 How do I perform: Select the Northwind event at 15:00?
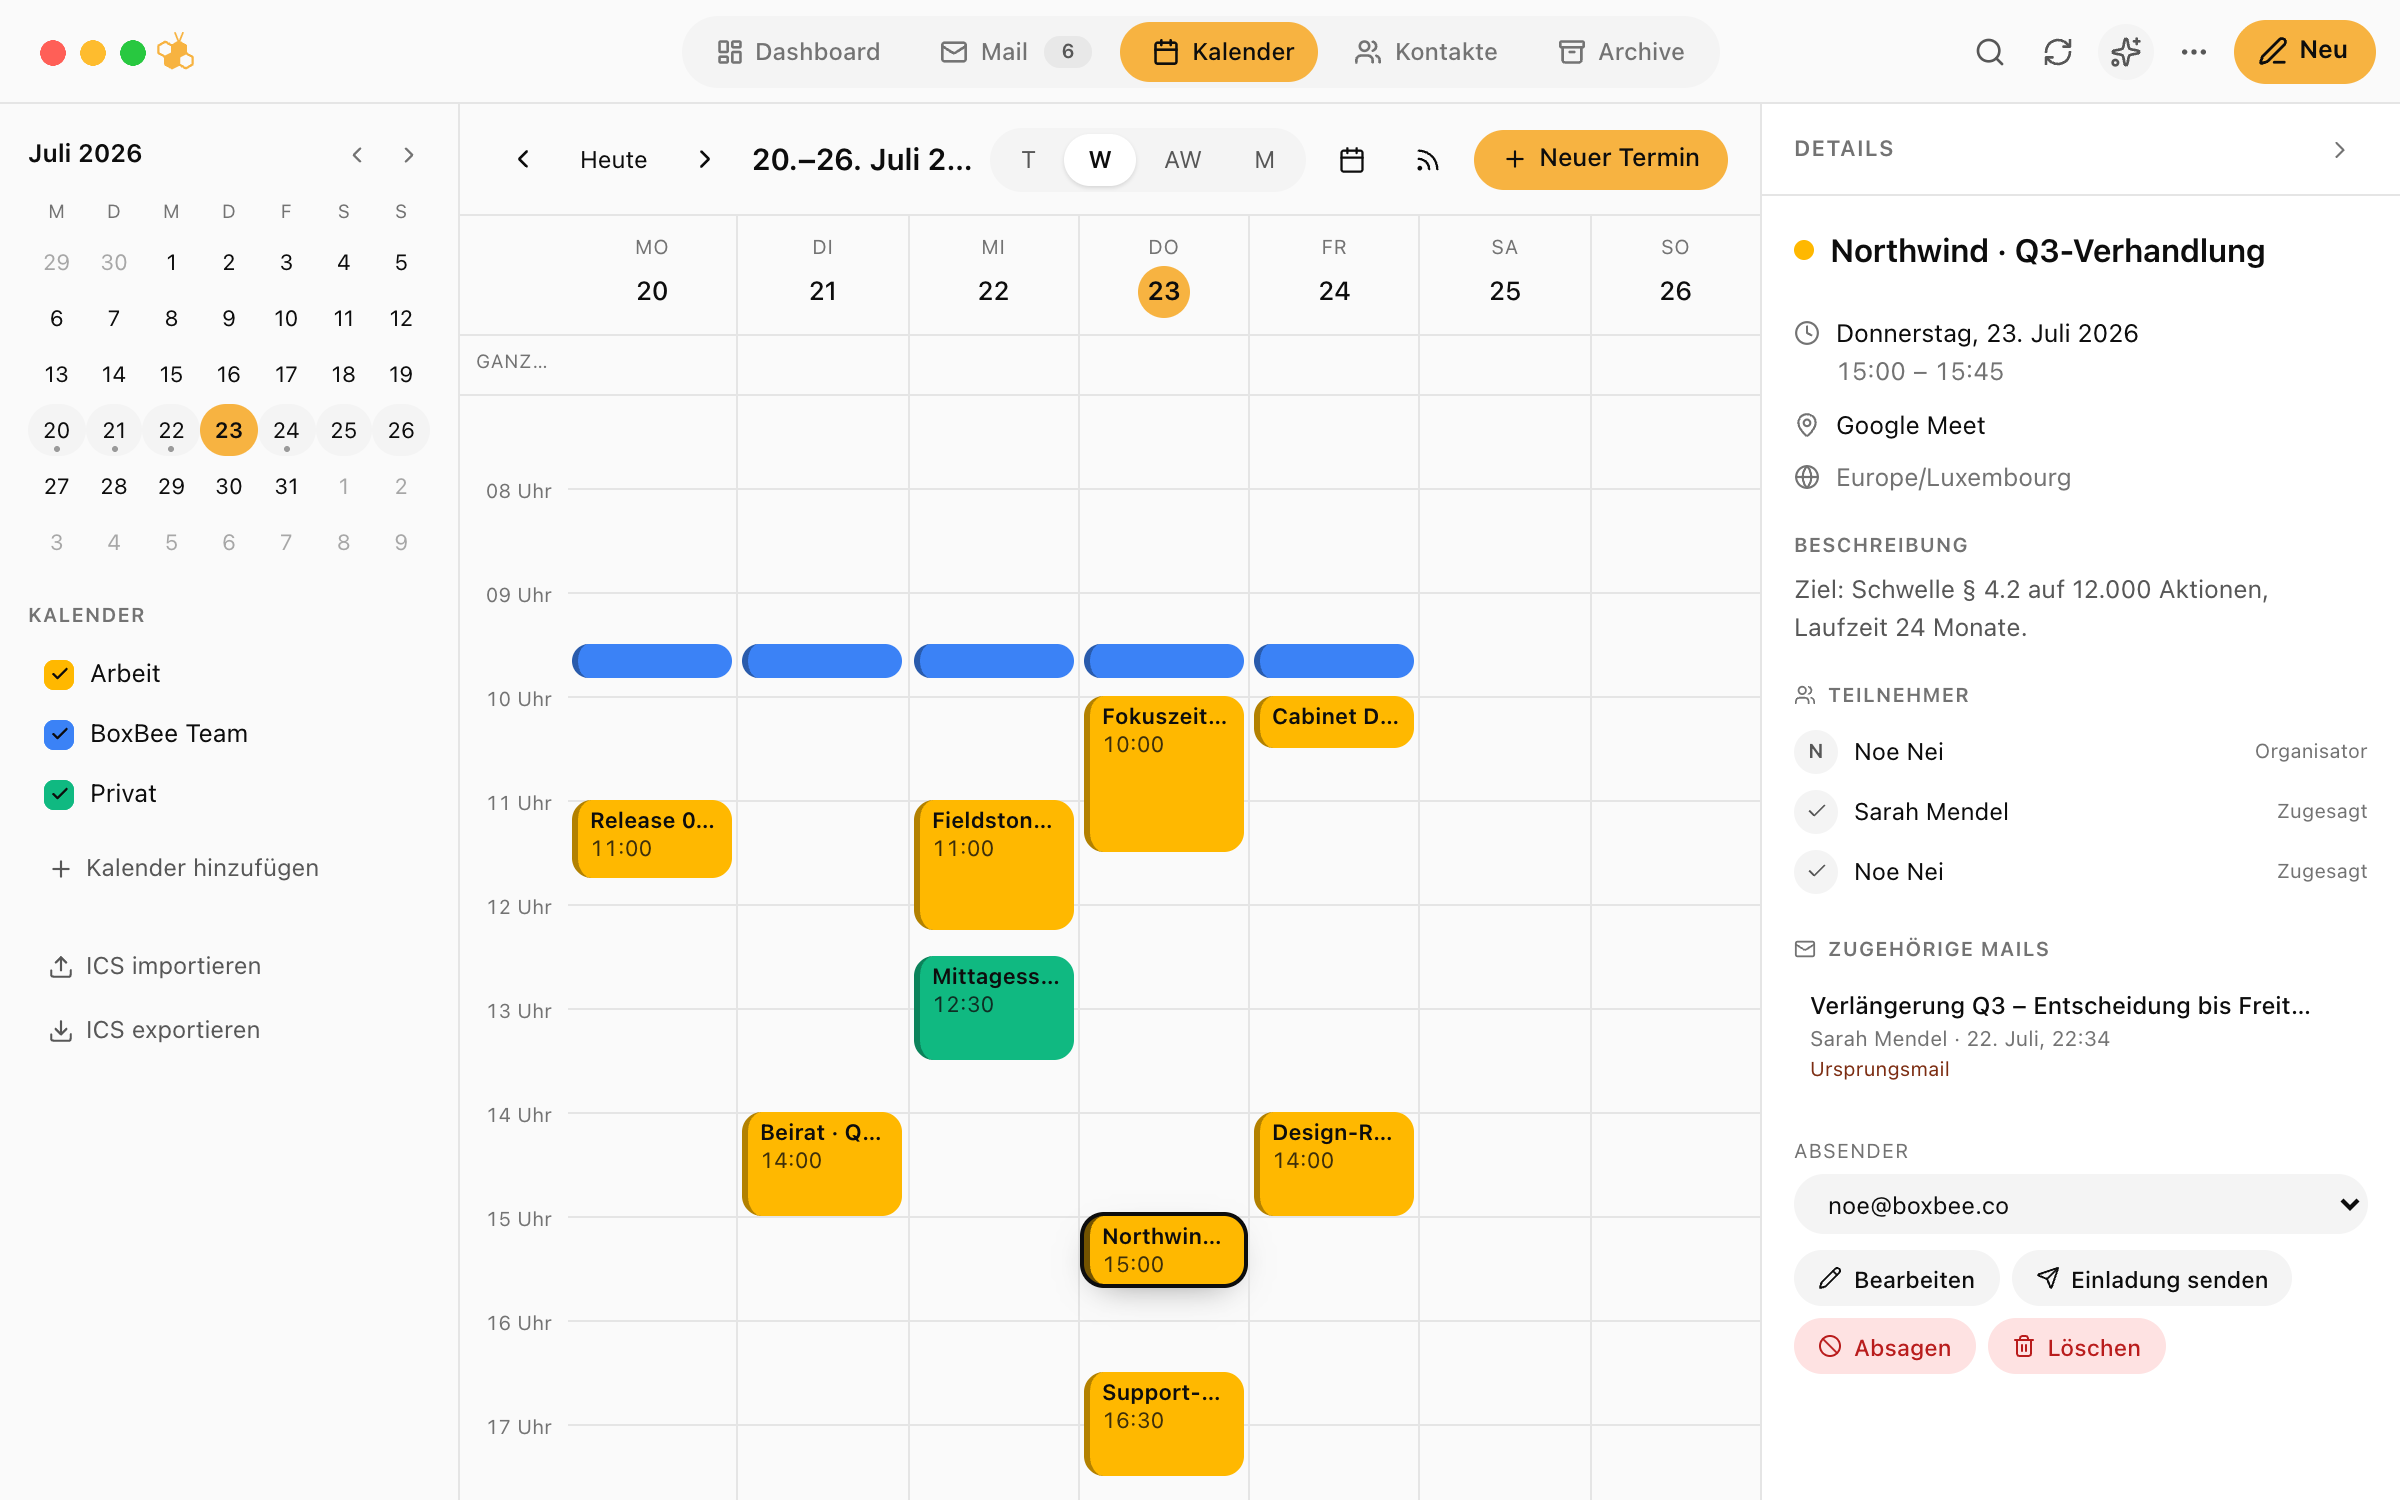[x=1164, y=1250]
